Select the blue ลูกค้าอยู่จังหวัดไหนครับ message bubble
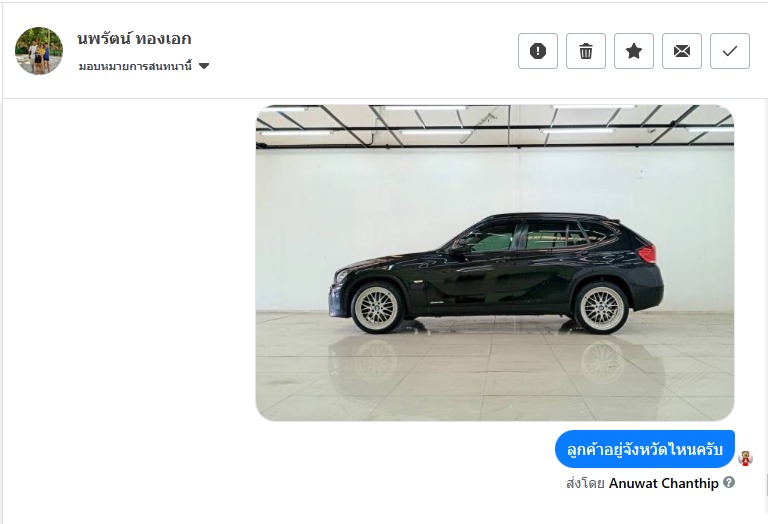This screenshot has width=768, height=524. (x=645, y=449)
